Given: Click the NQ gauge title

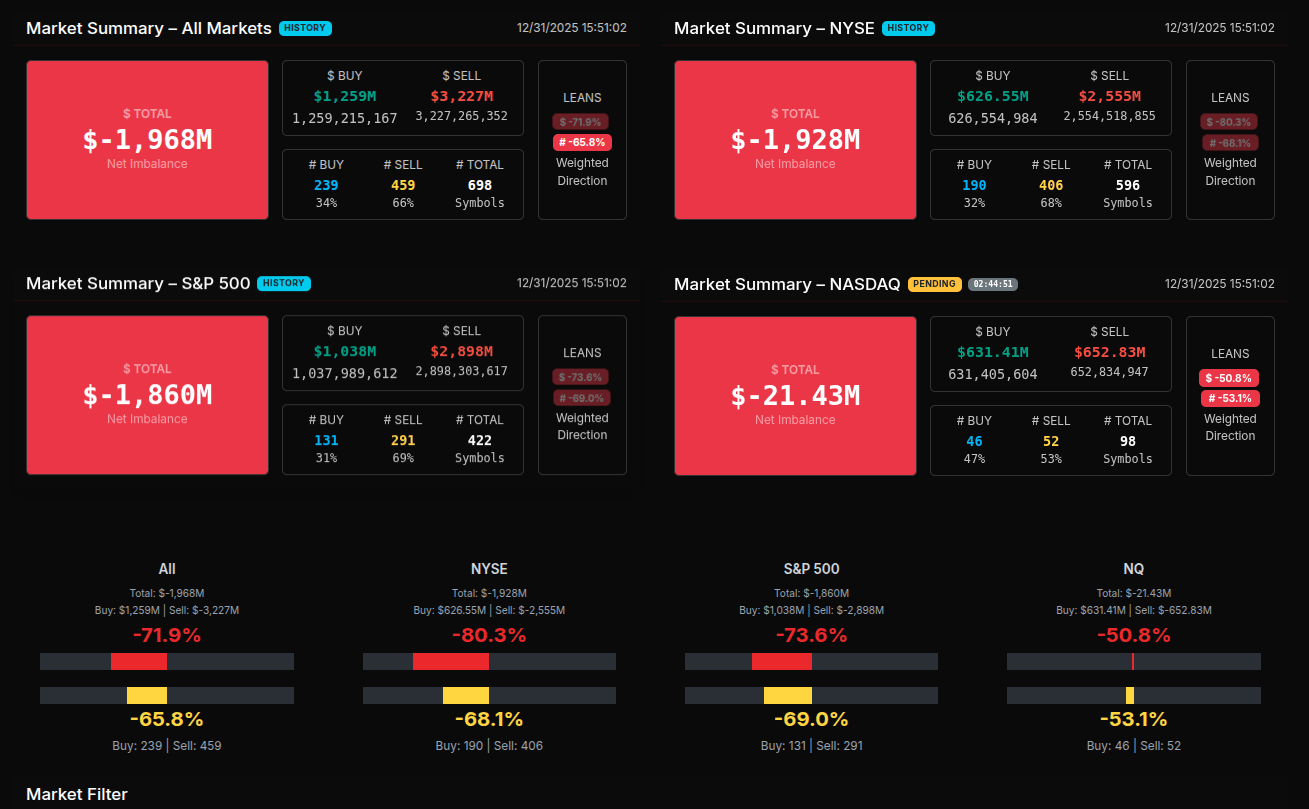Looking at the screenshot, I should 1133,569.
